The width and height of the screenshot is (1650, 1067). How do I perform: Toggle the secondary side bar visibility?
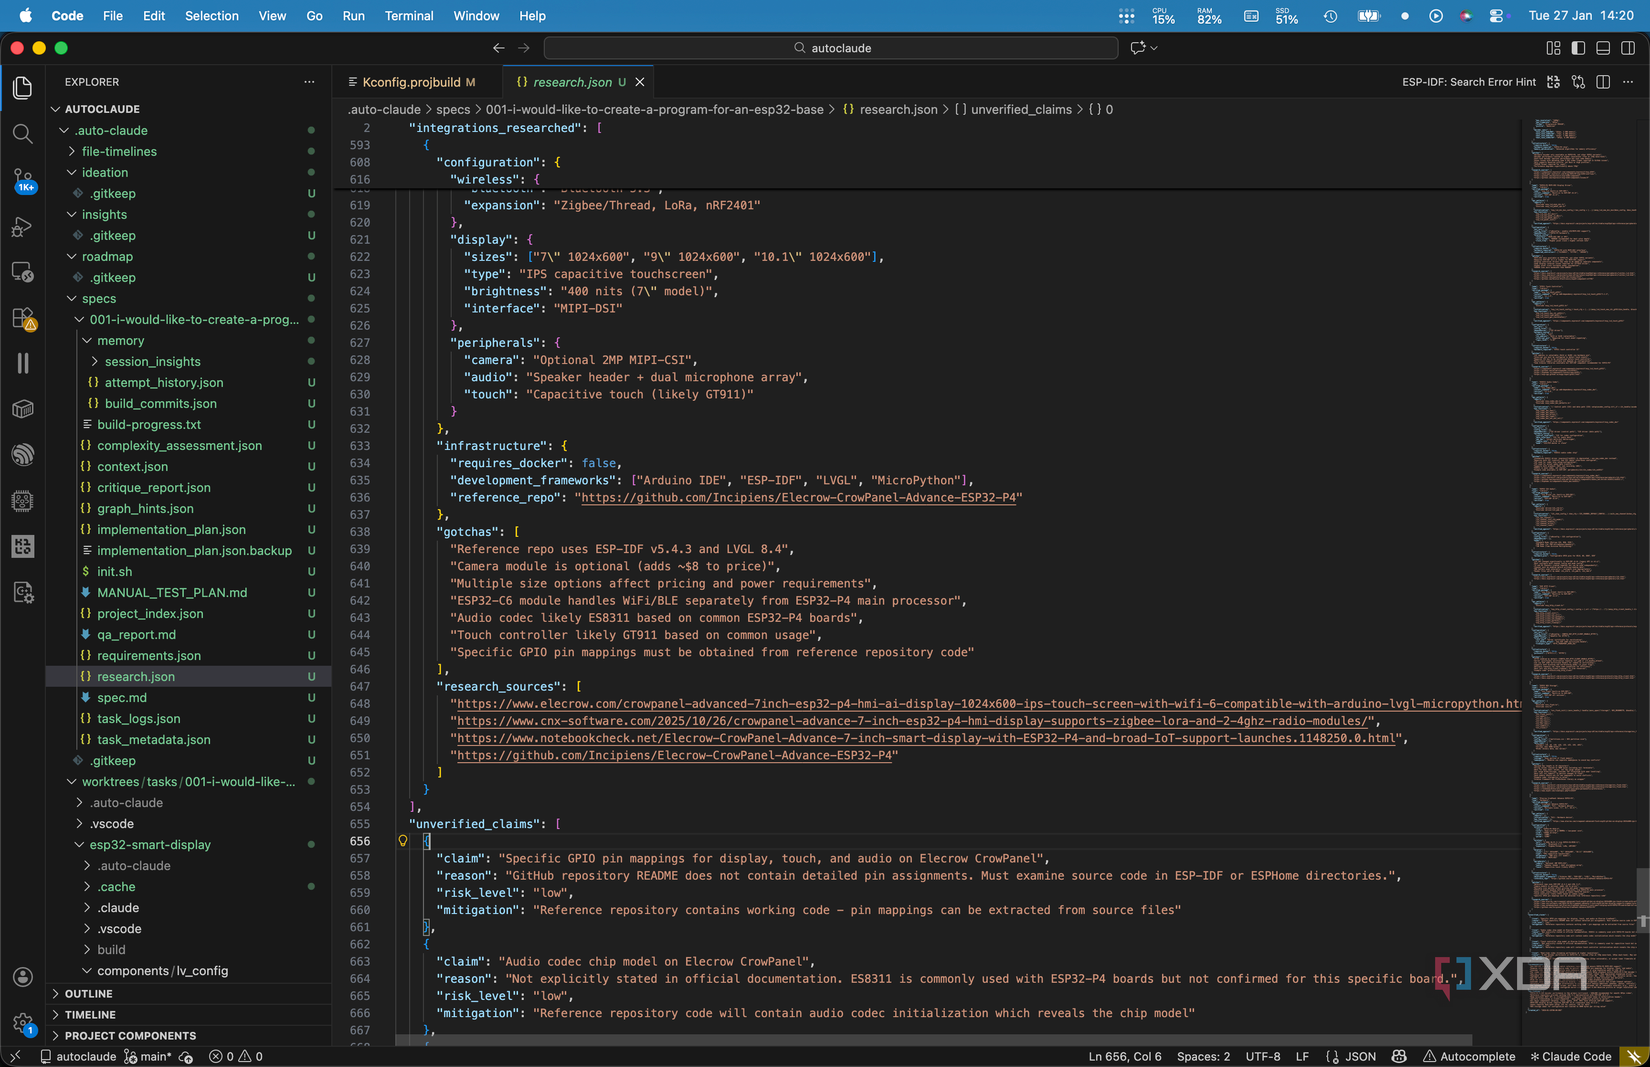(1628, 48)
